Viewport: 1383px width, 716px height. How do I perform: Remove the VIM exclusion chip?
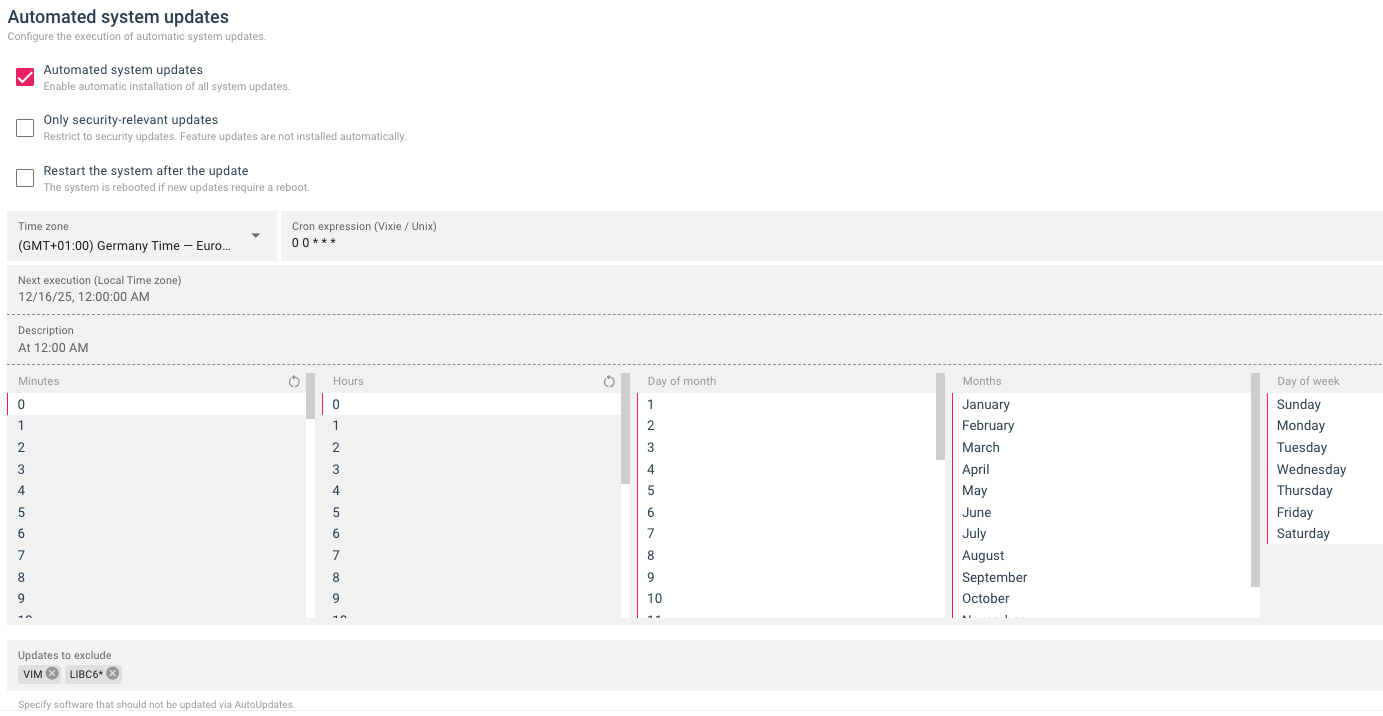(52, 674)
